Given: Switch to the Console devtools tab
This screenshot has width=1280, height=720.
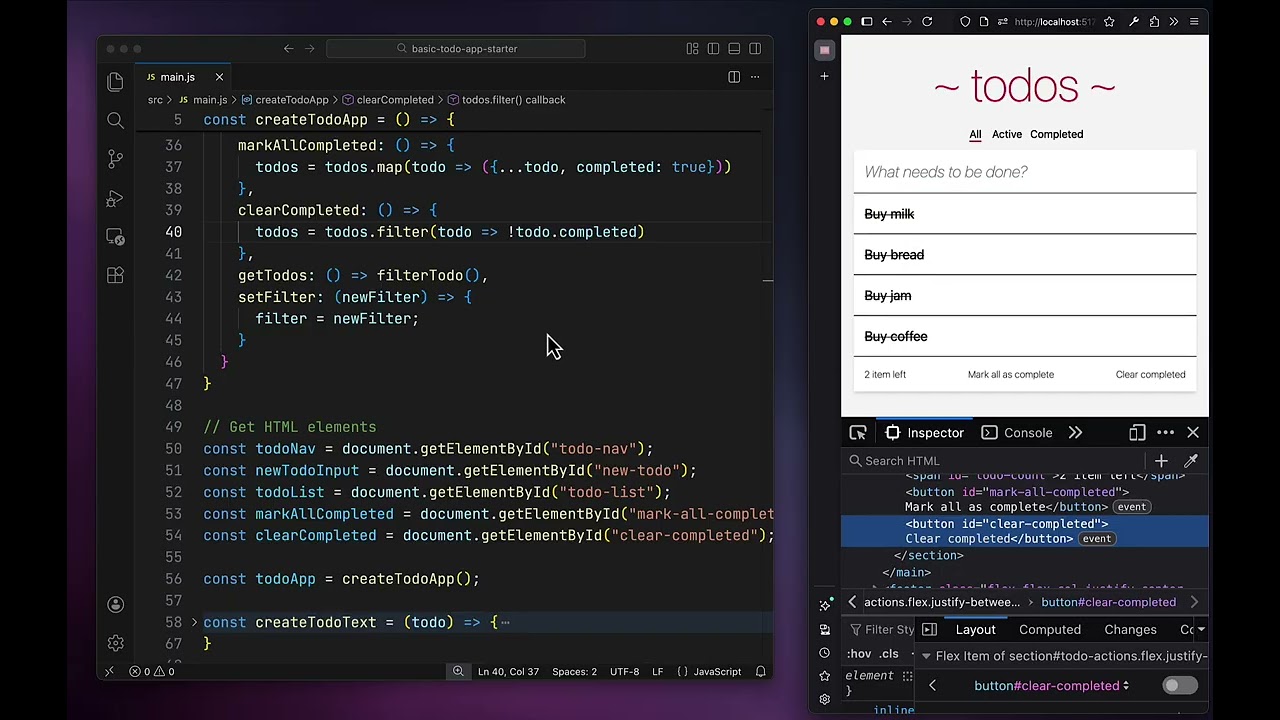Looking at the screenshot, I should pos(1018,433).
